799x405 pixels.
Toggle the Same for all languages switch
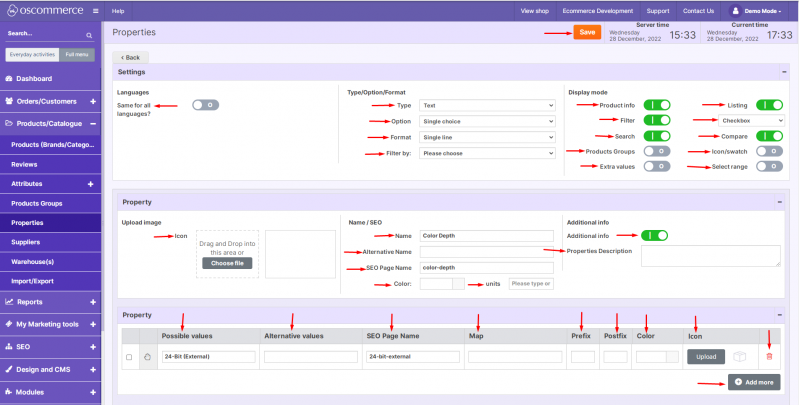coord(205,104)
